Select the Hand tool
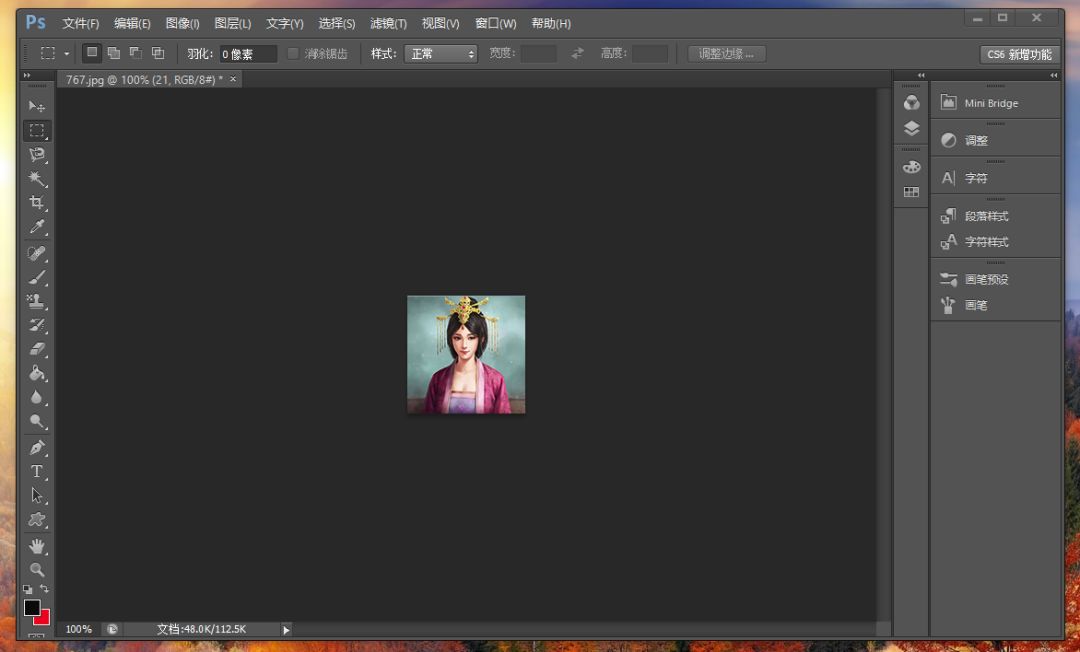The width and height of the screenshot is (1080, 652). pos(37,546)
